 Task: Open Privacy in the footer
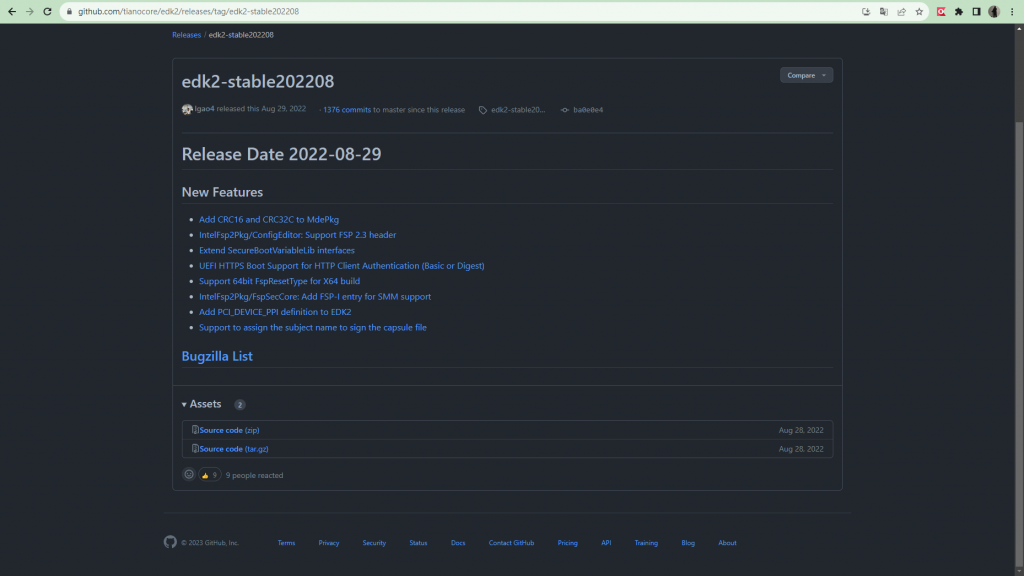[328, 543]
